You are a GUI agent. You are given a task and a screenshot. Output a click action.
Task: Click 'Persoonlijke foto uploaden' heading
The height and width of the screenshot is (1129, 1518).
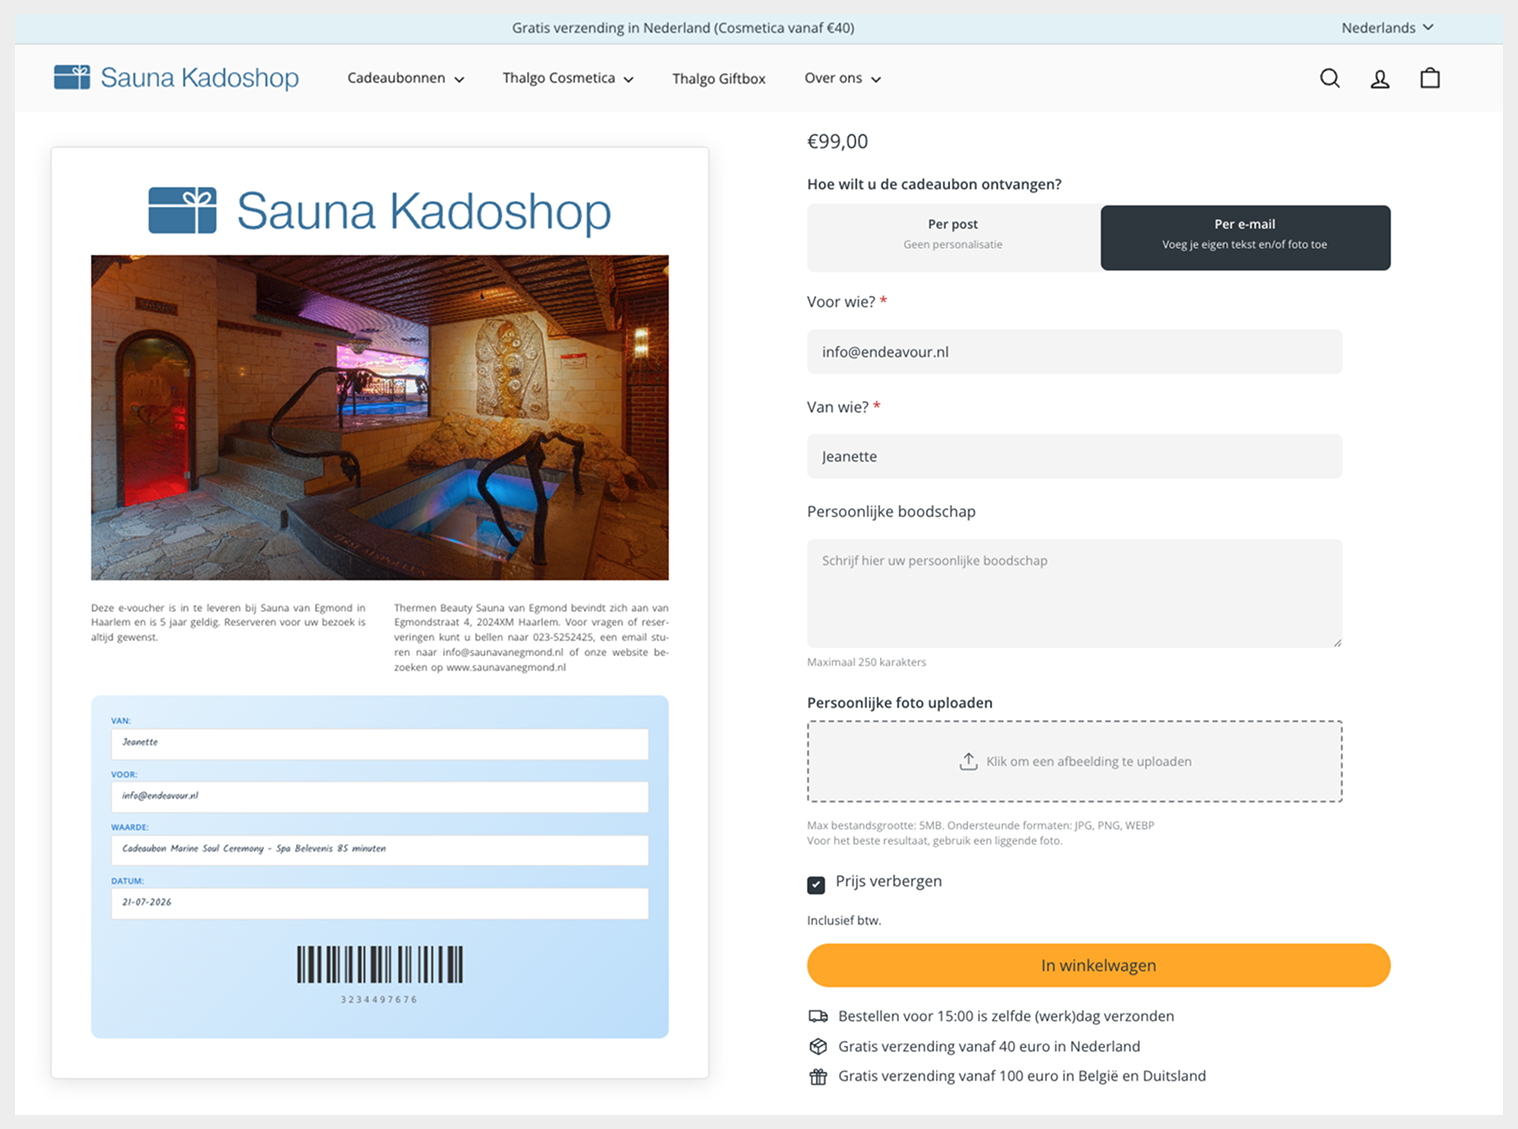[900, 703]
